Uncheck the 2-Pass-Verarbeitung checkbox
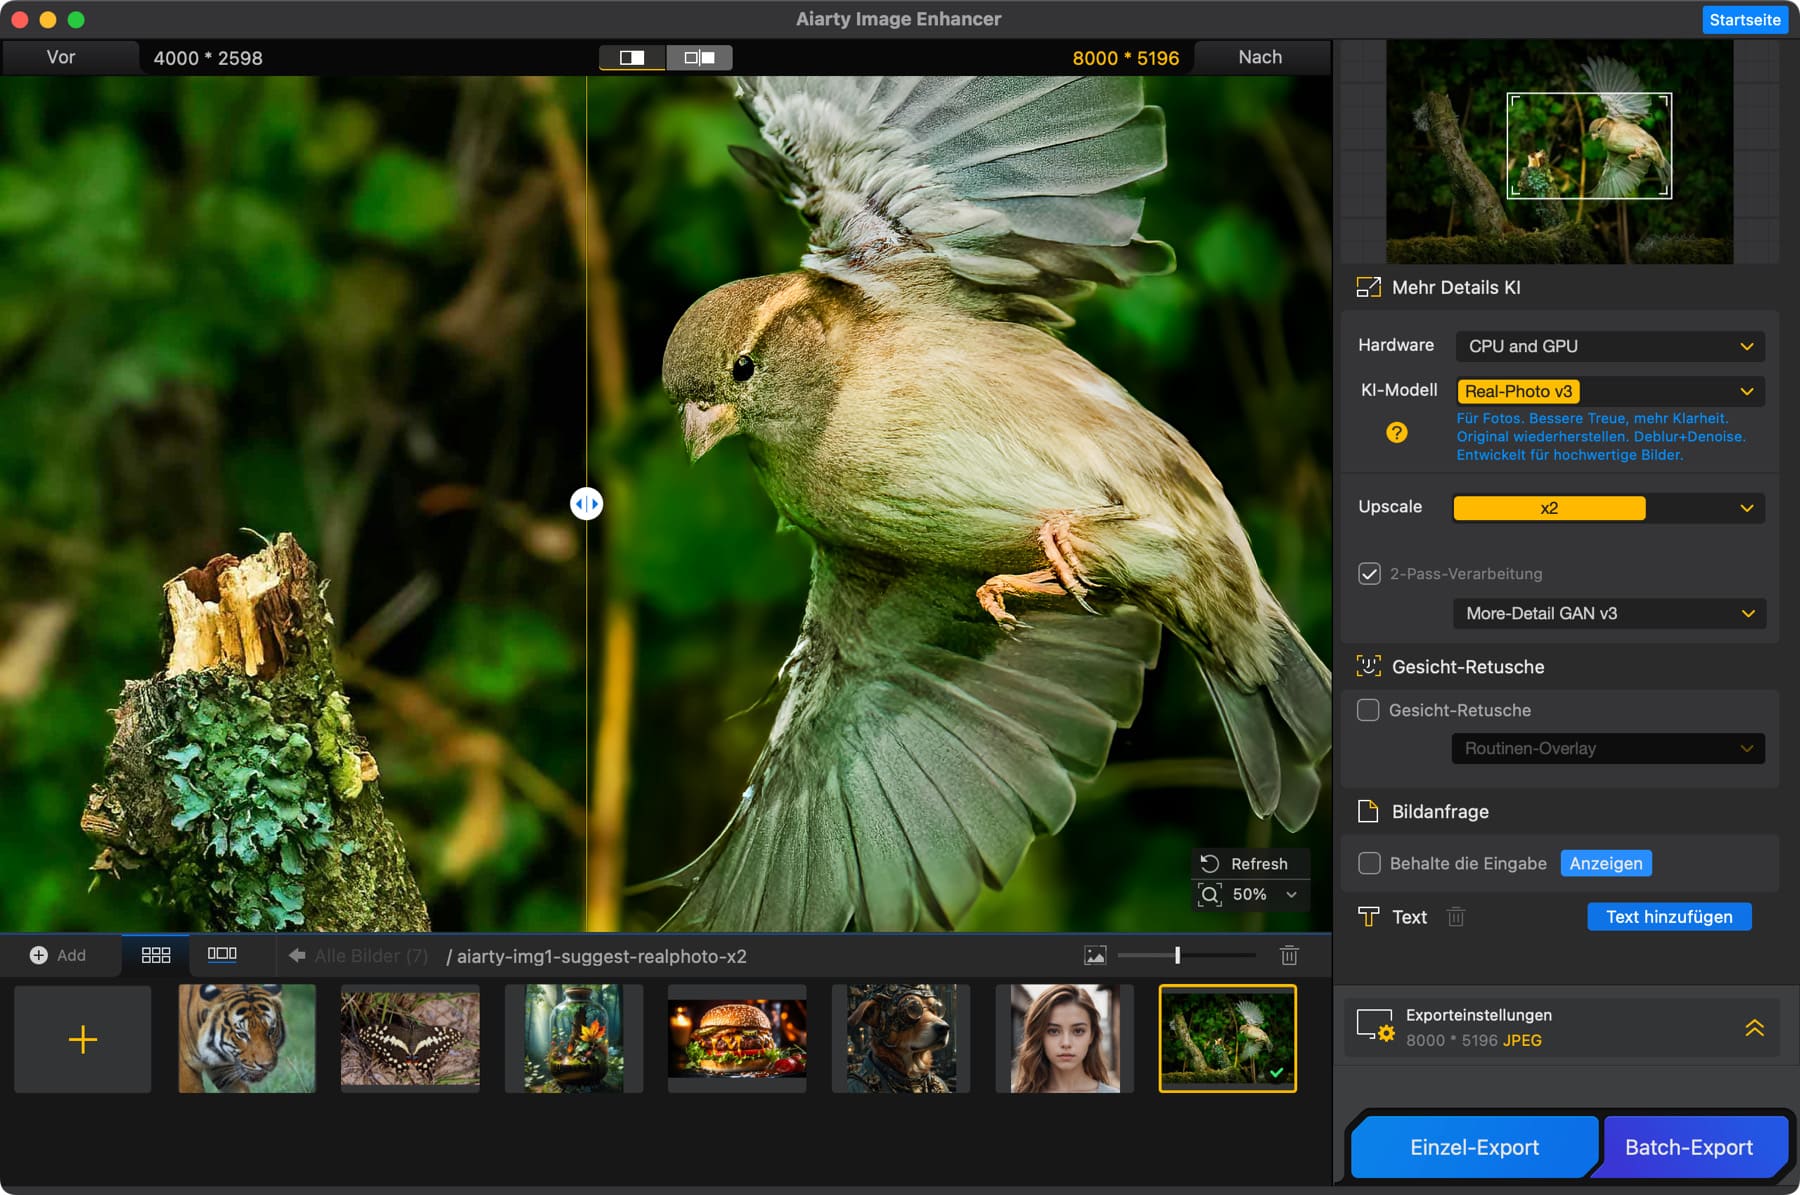 tap(1369, 573)
